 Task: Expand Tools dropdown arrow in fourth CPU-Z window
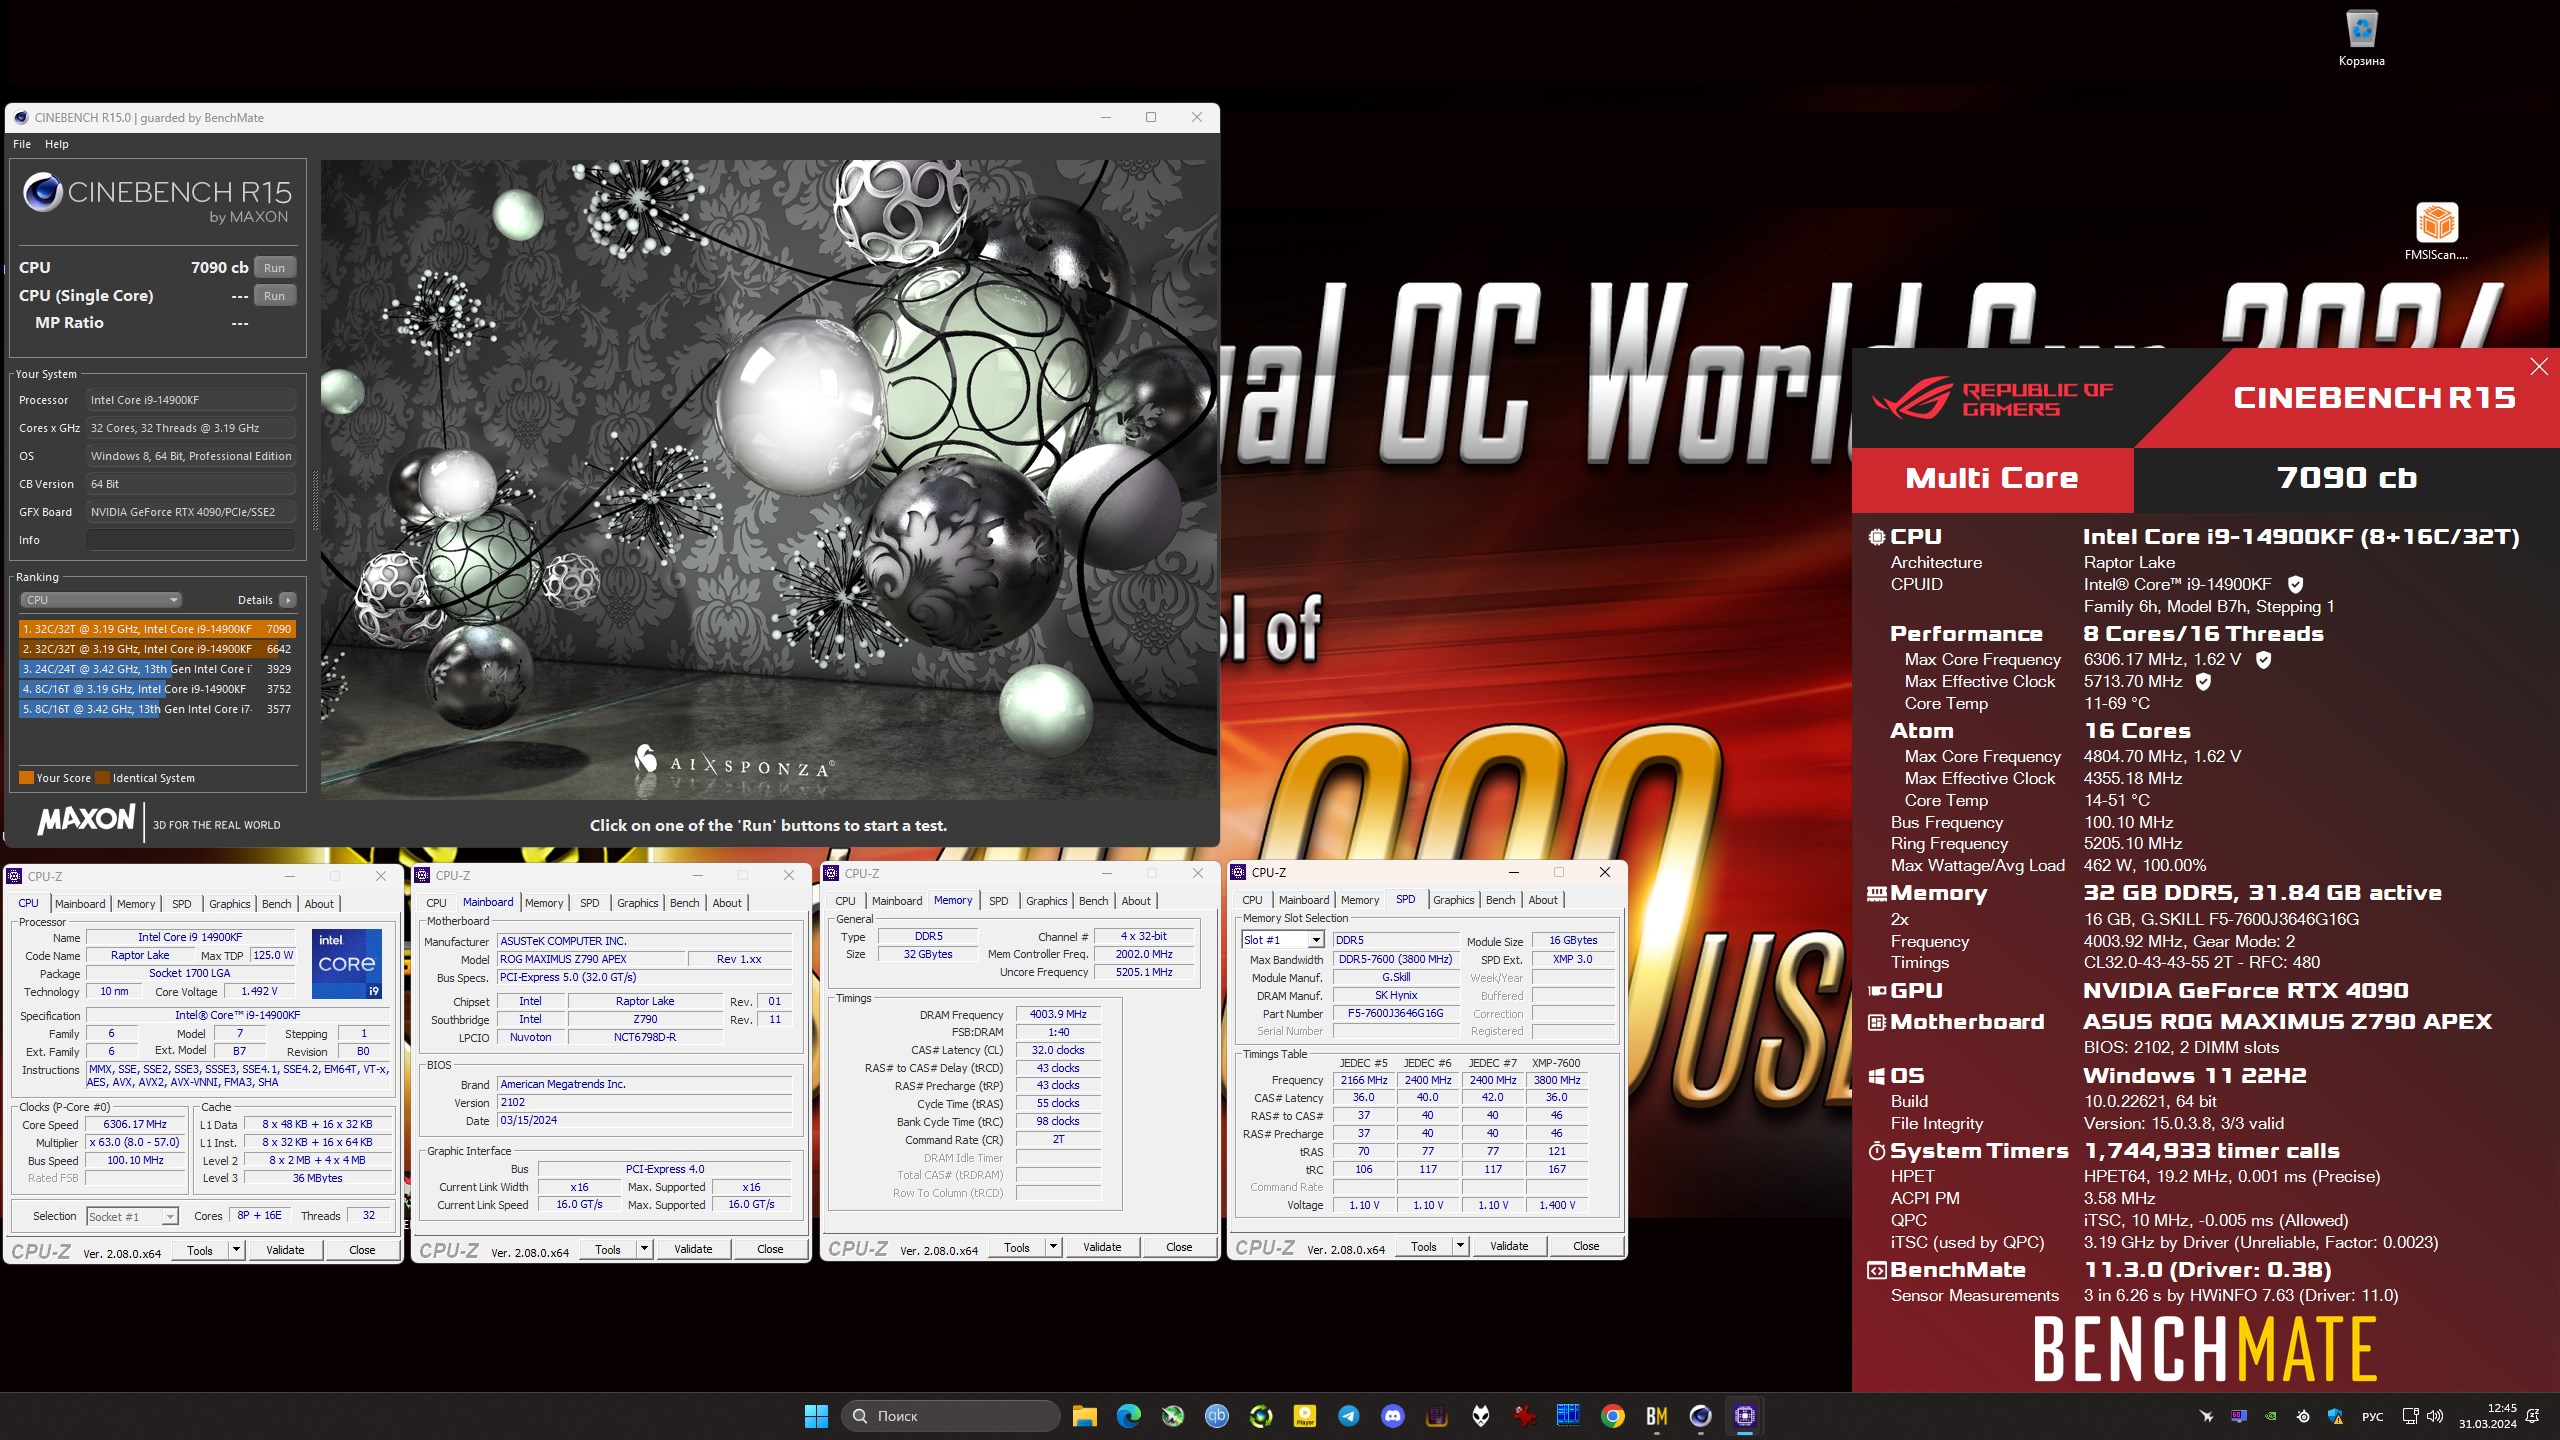pos(1460,1246)
